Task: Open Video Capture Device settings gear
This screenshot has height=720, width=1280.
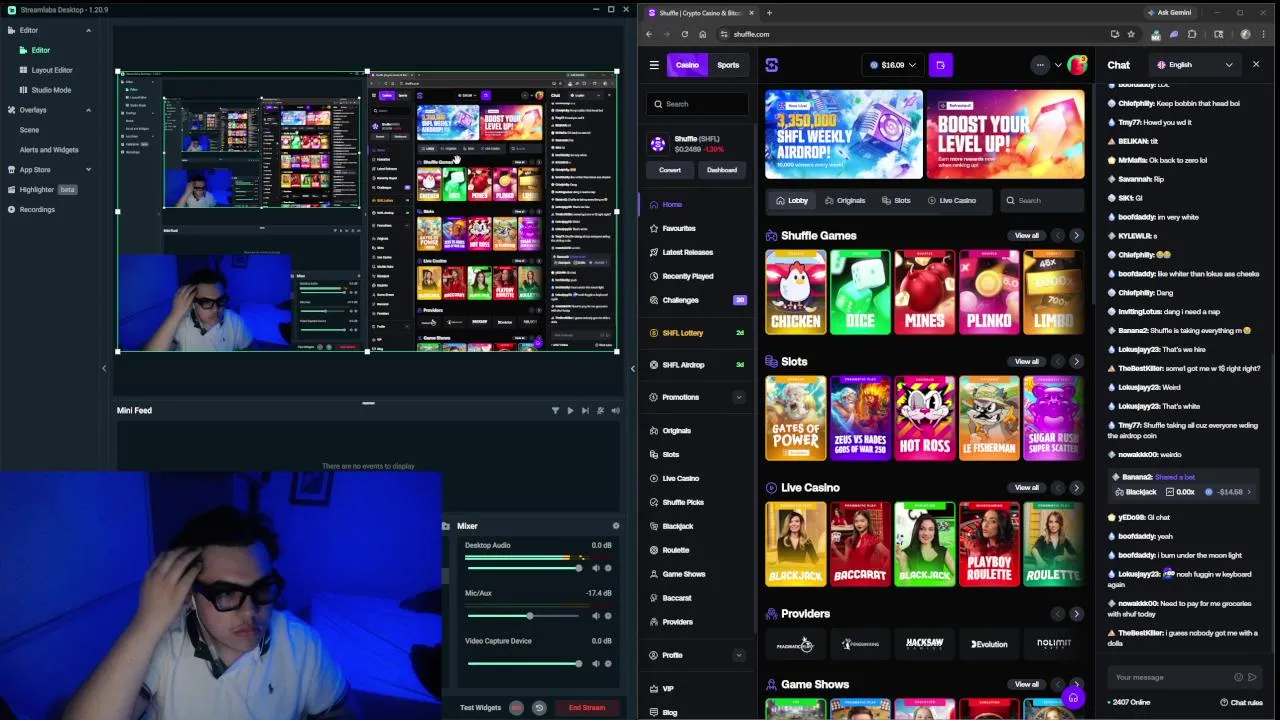Action: coord(608,664)
